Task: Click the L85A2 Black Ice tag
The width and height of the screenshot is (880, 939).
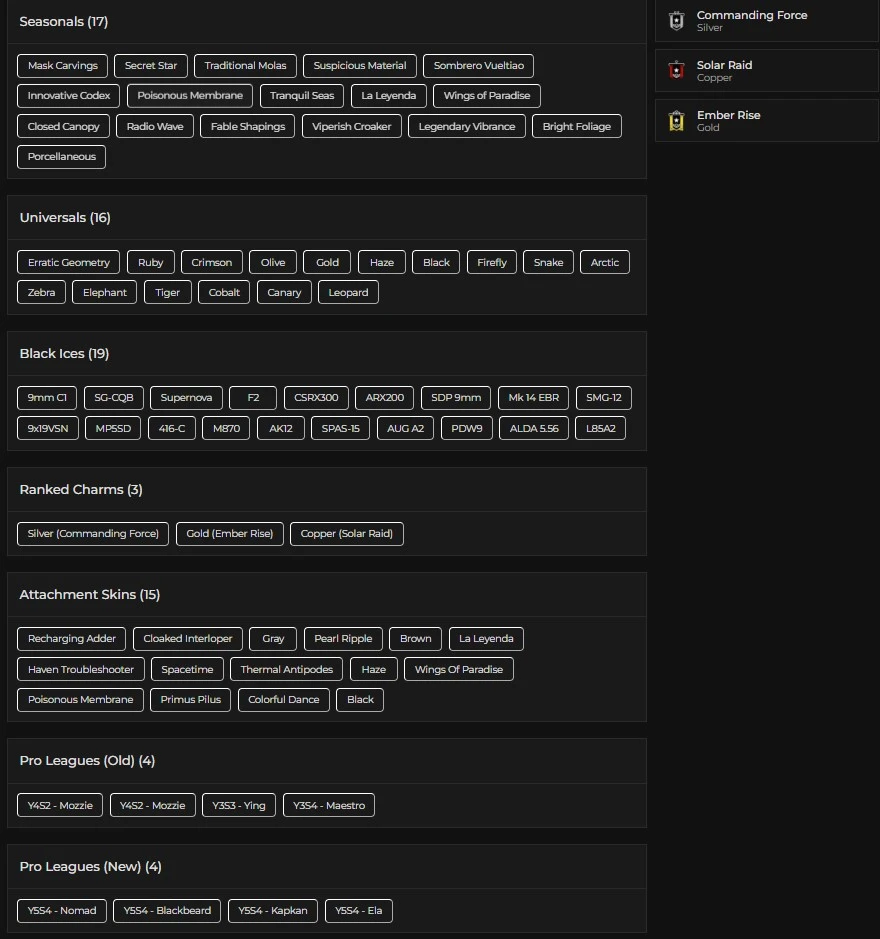Action: 602,428
